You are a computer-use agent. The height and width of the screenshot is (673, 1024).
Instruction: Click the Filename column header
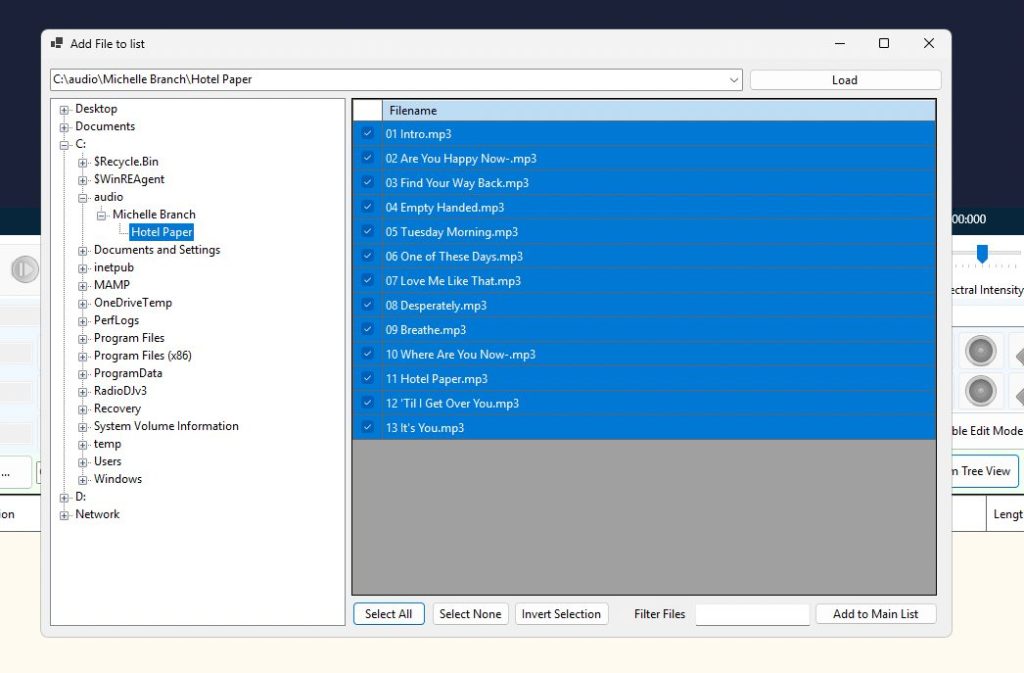click(659, 110)
